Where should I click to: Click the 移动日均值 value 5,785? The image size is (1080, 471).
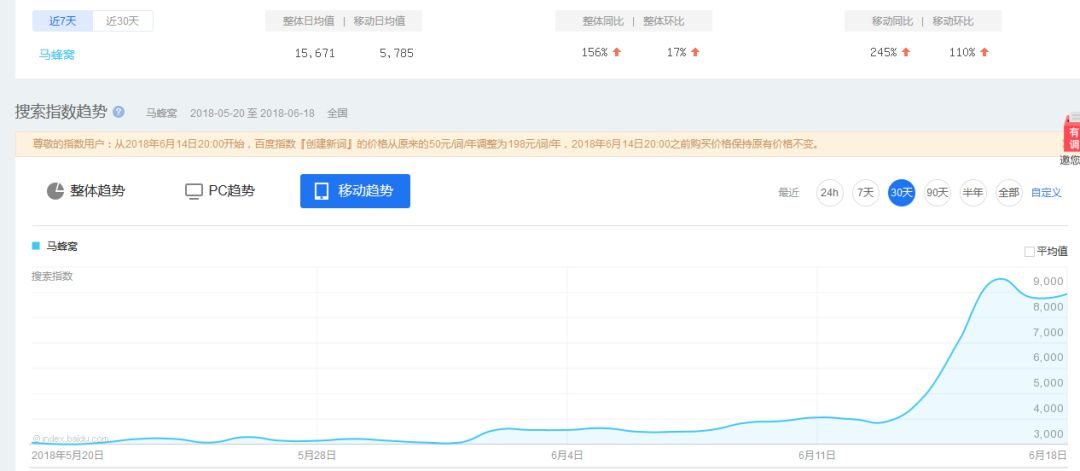tap(396, 53)
